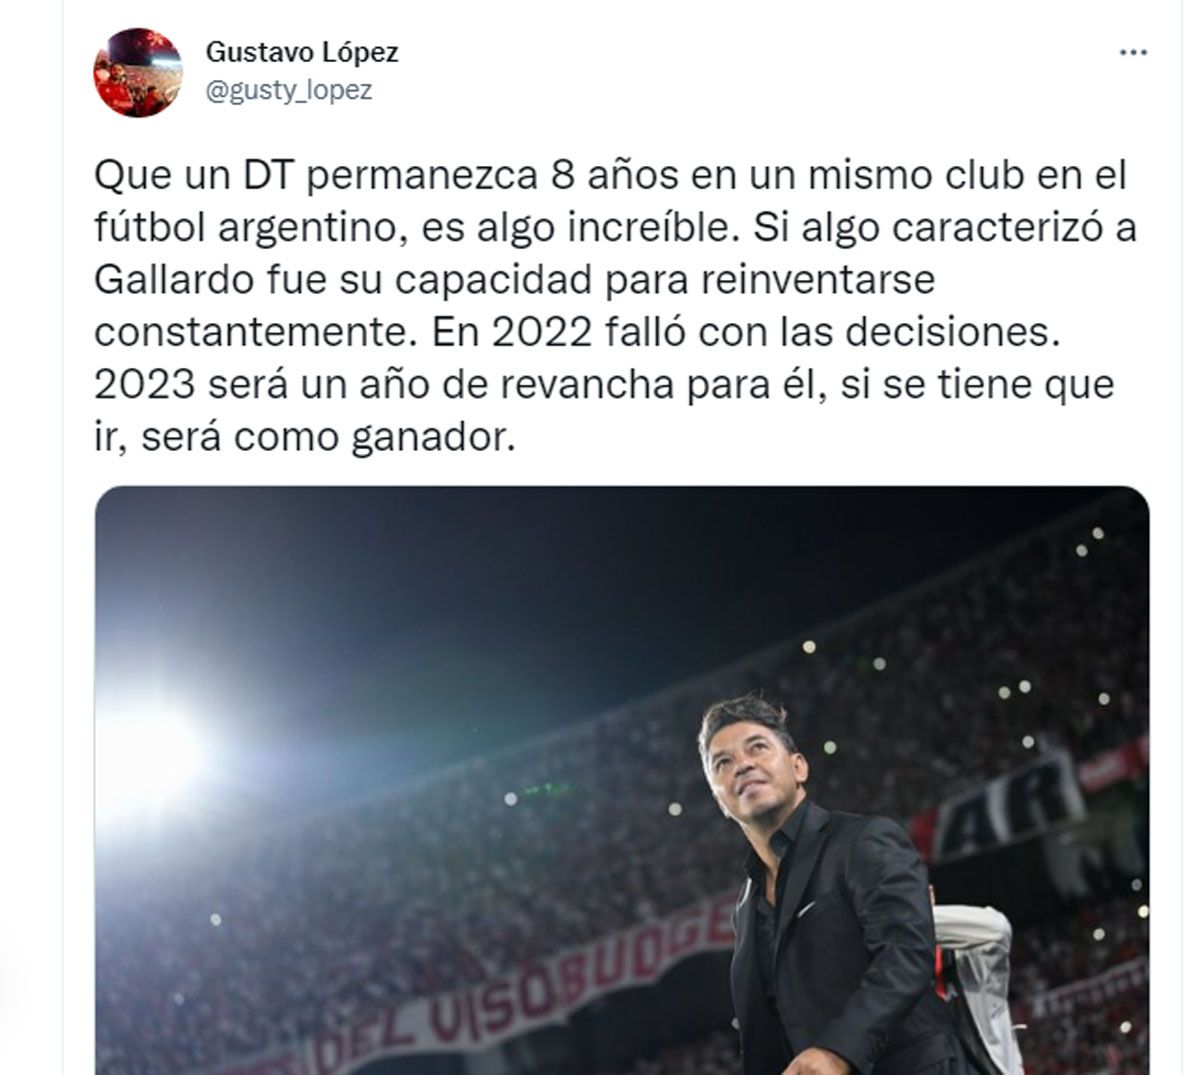Open the attached stadium photo
Viewport: 1200px width, 1075px height.
point(621,780)
